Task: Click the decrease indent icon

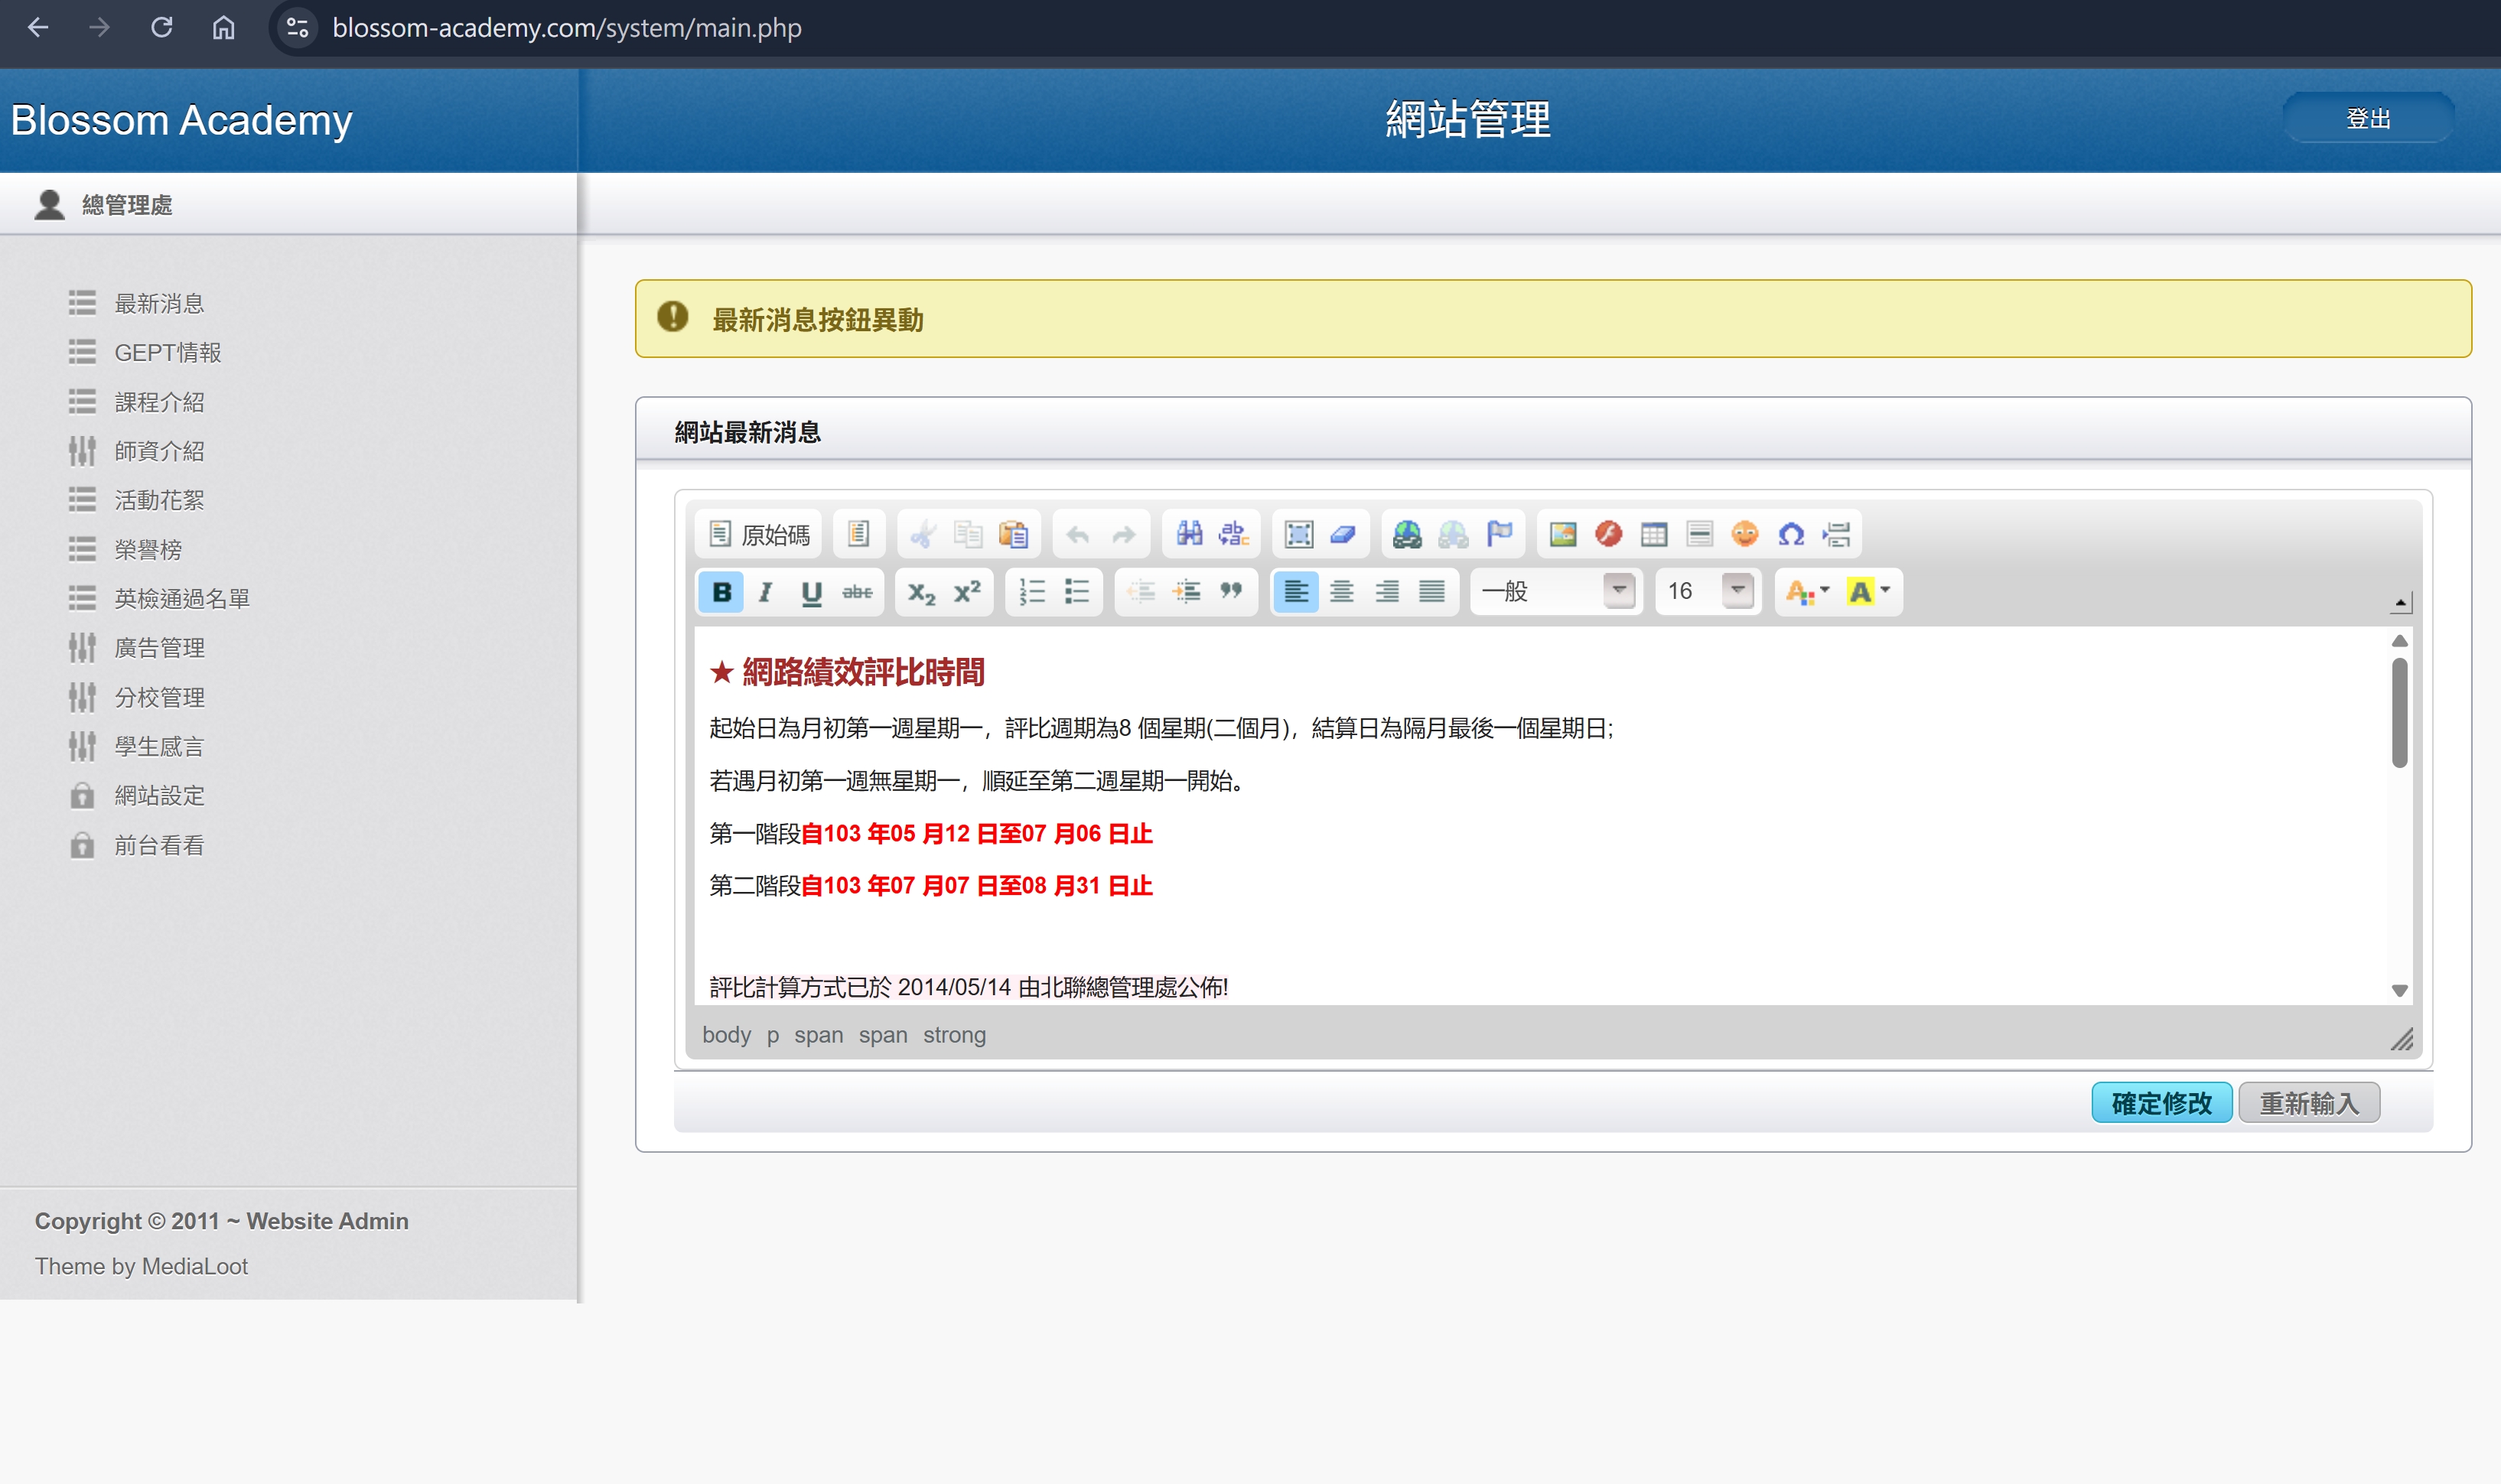Action: (x=1141, y=592)
